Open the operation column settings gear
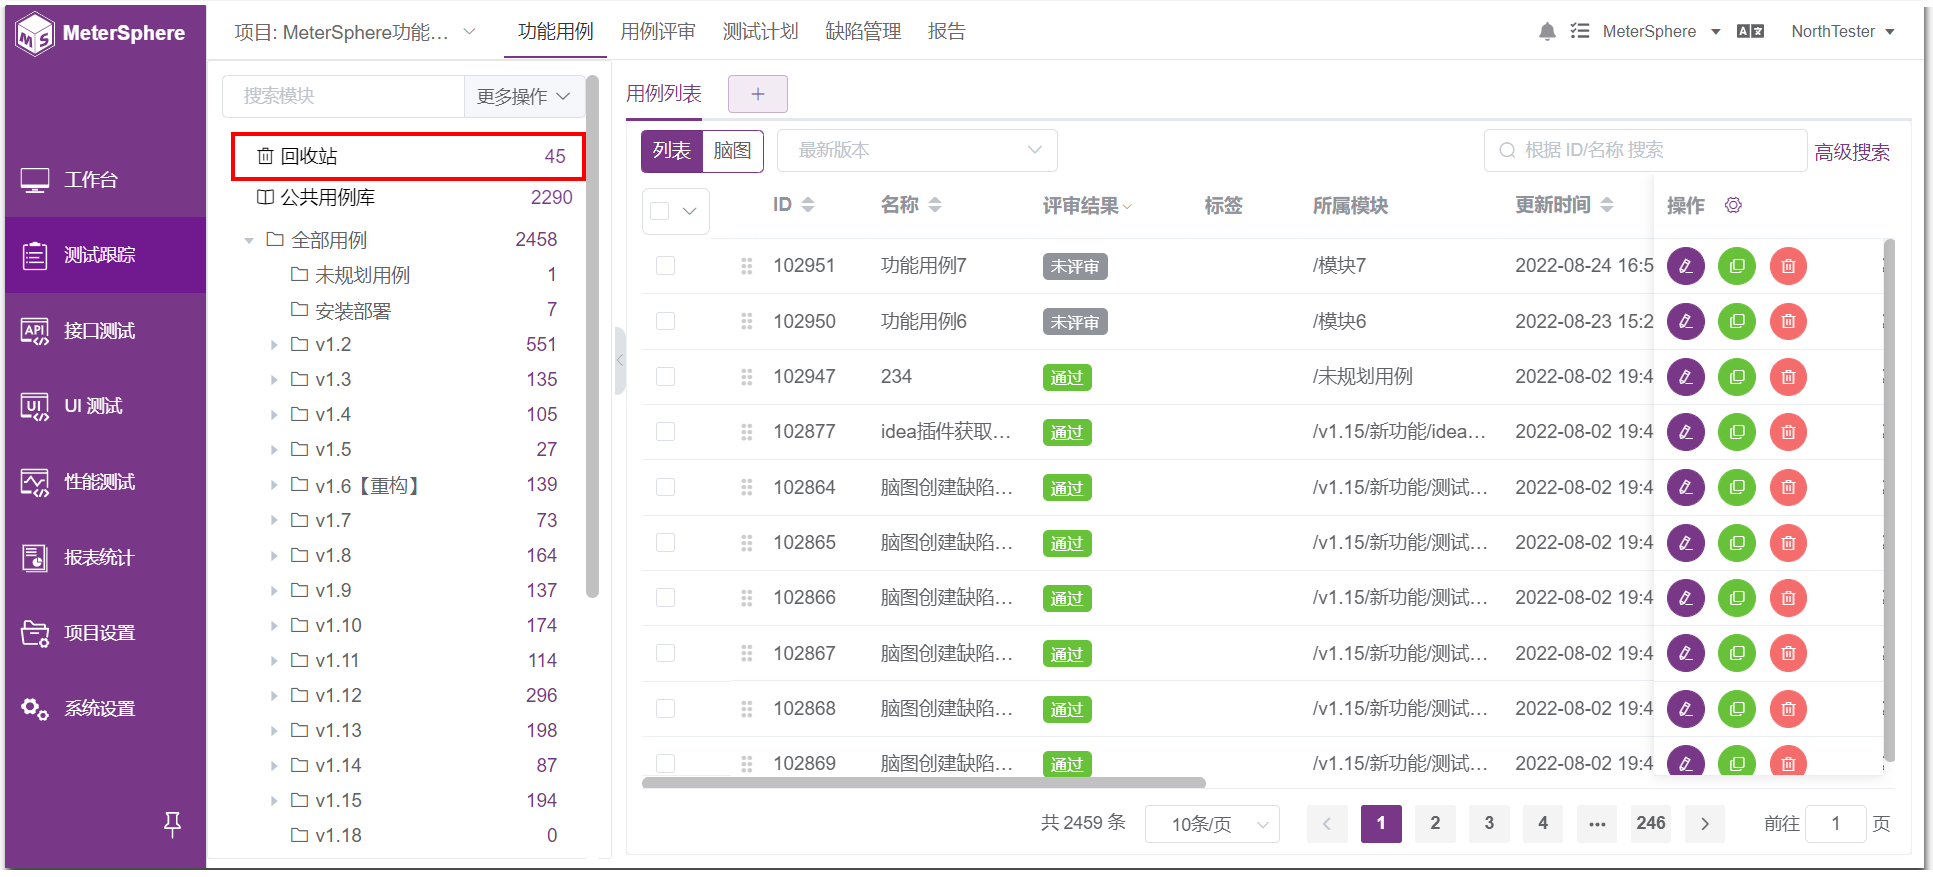Viewport: 1933px width, 877px height. pos(1733,205)
